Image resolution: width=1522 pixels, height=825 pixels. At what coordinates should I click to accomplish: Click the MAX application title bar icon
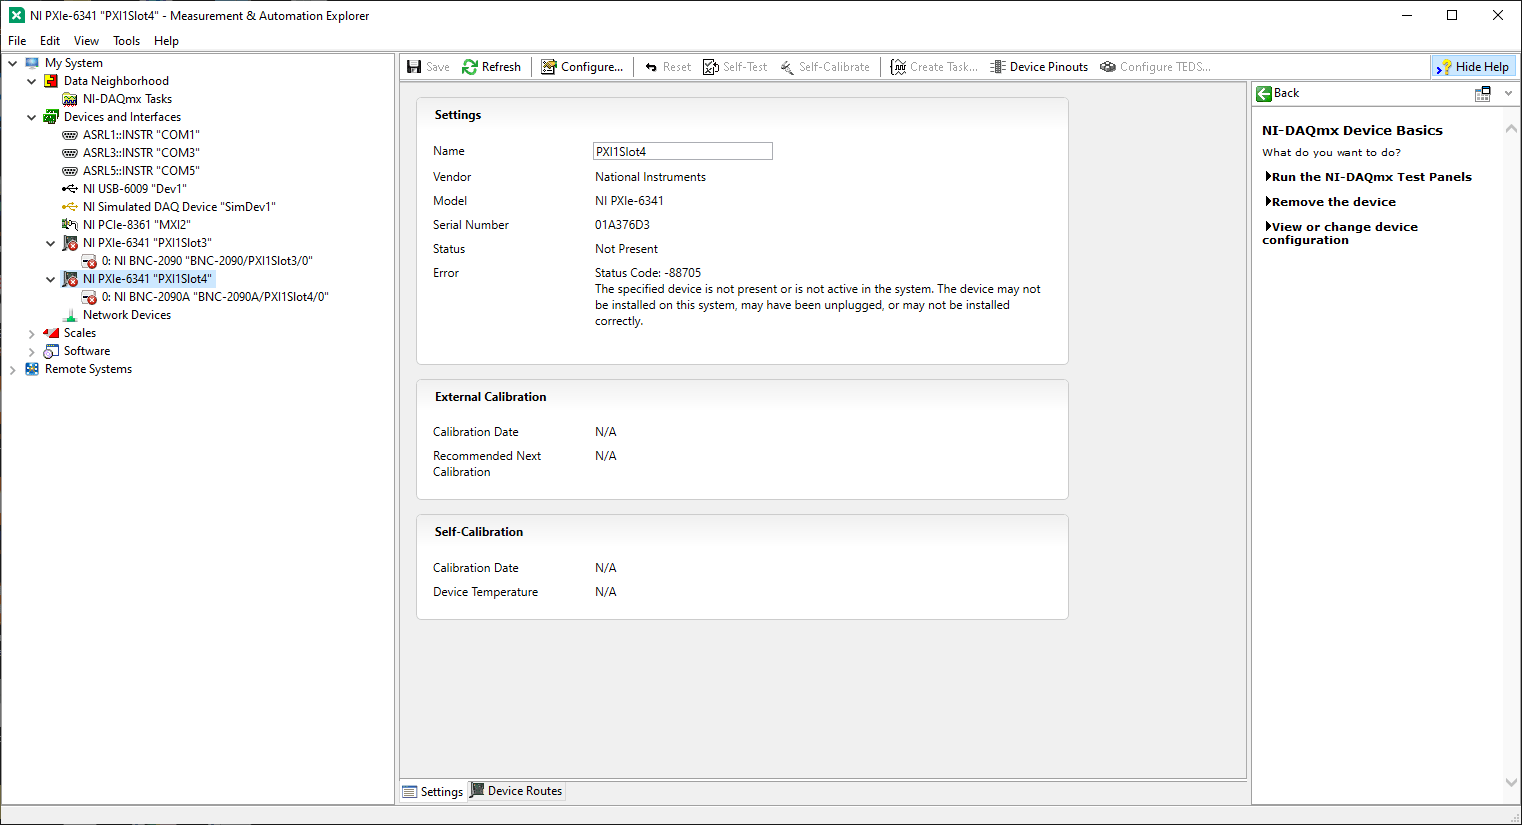16,15
